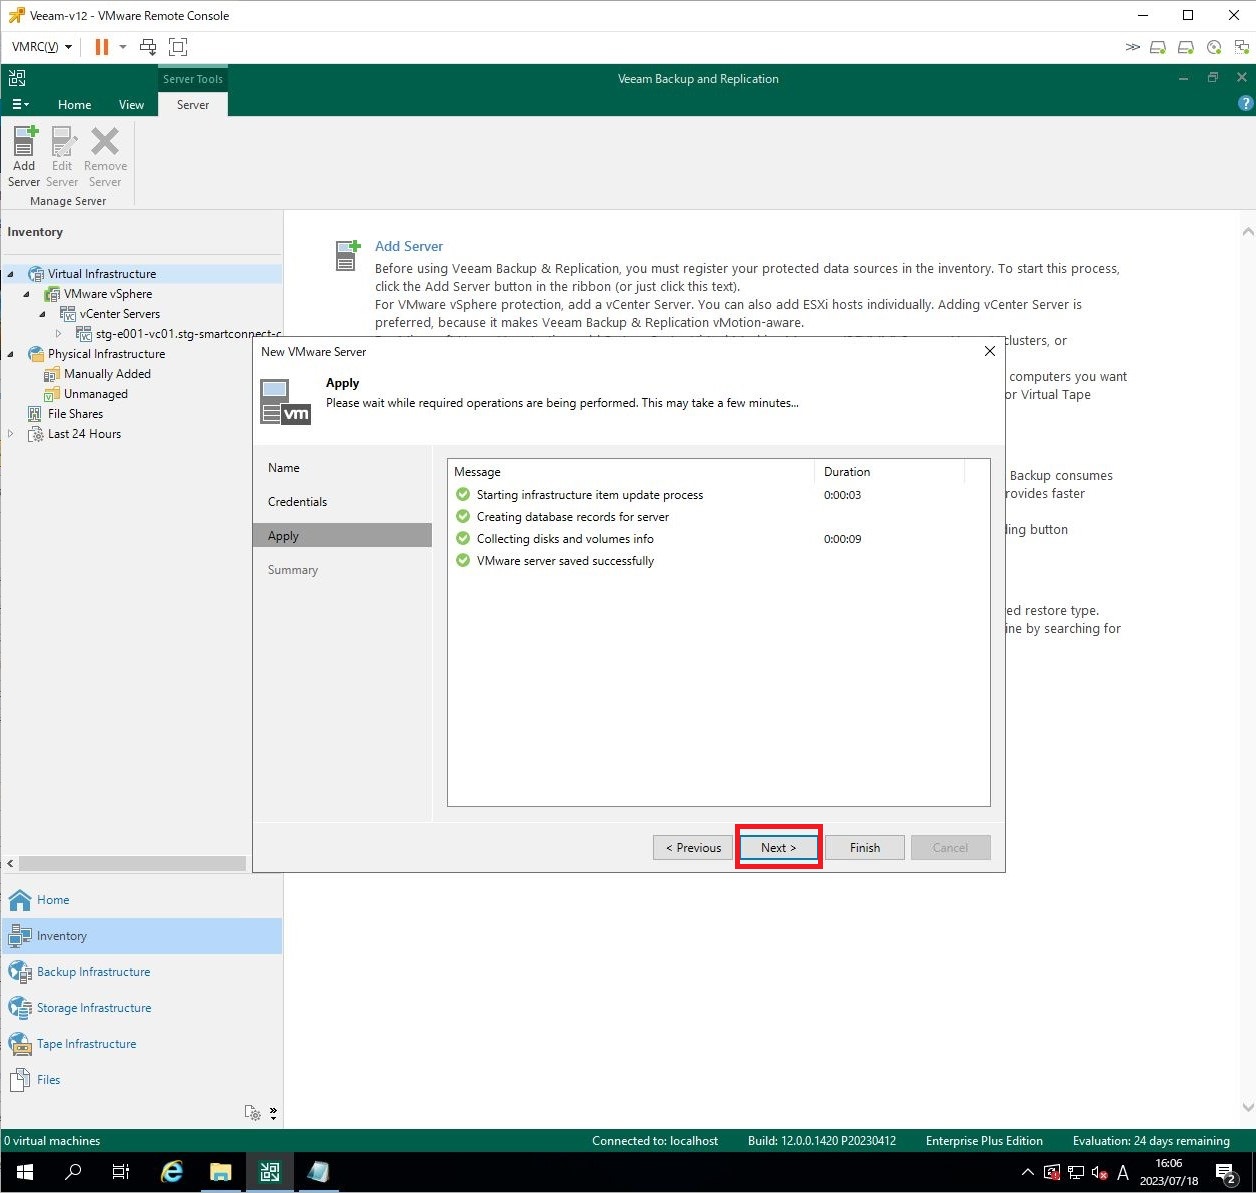1256x1193 pixels.
Task: Open the notification center icon
Action: [x=1227, y=1172]
